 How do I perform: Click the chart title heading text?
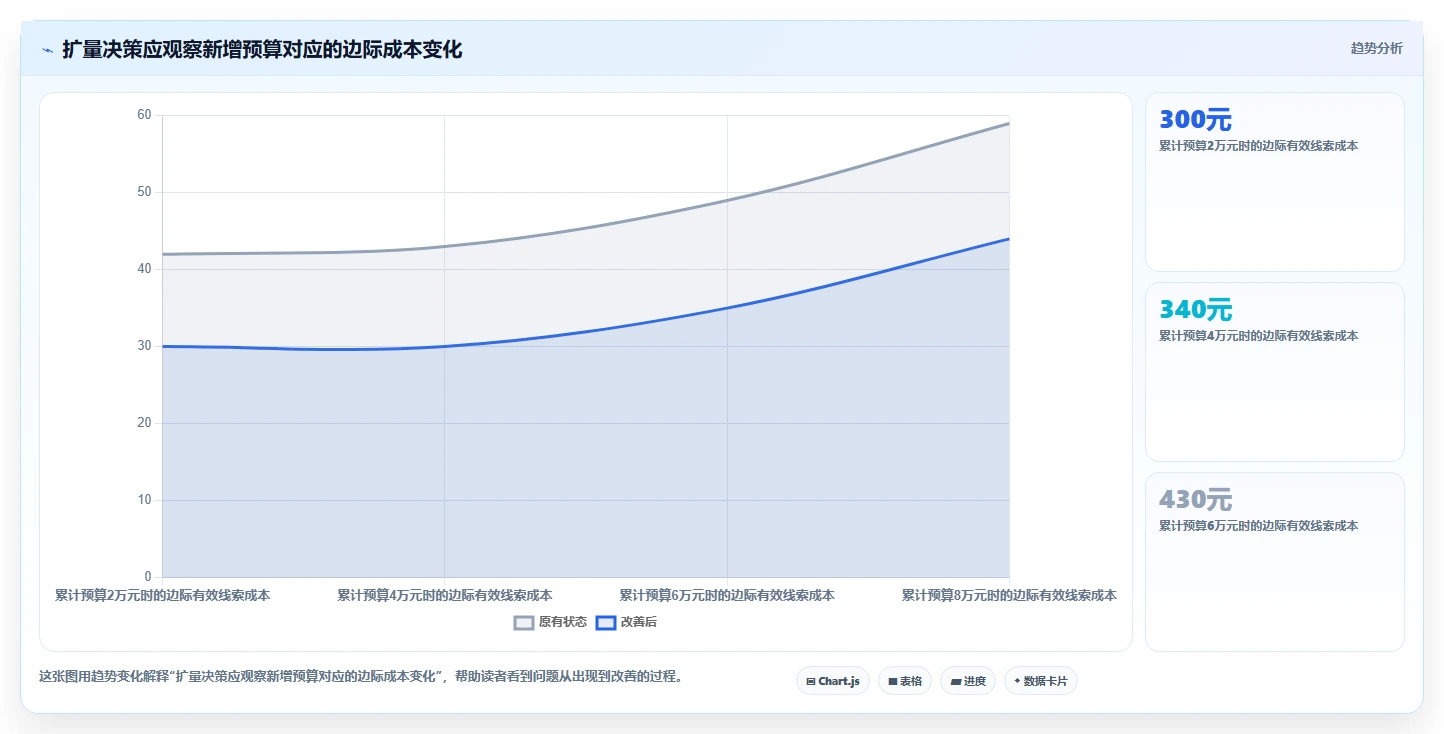click(262, 50)
